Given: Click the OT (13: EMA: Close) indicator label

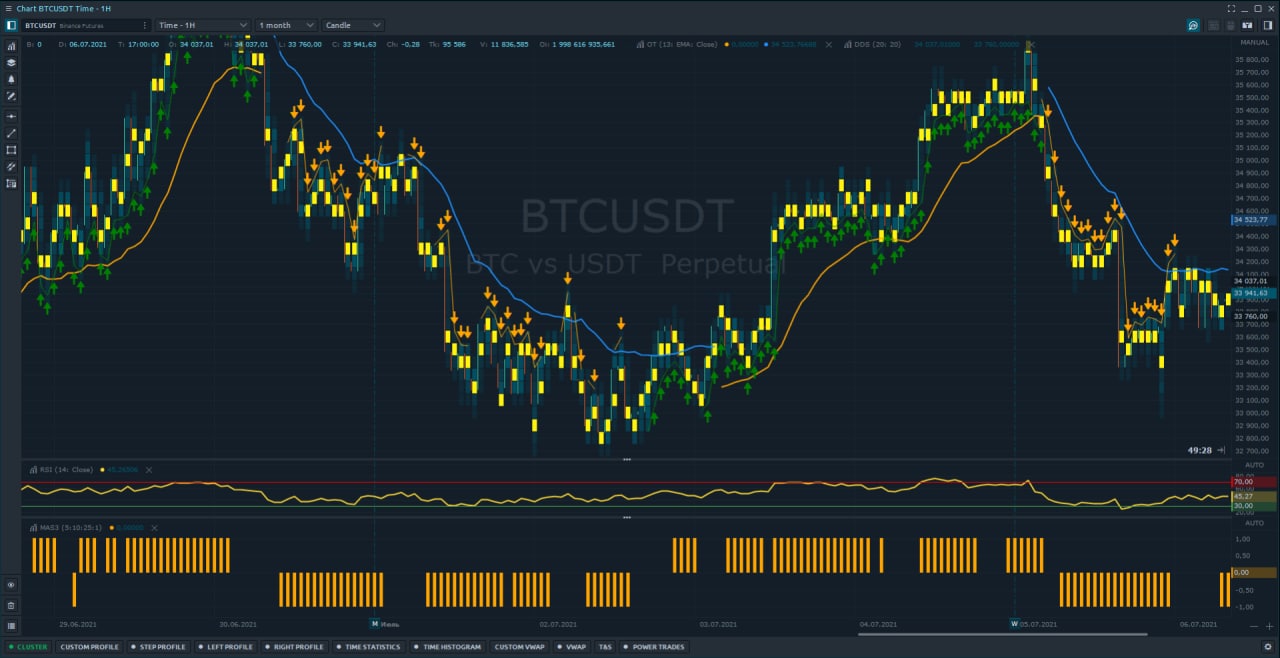Looking at the screenshot, I should point(682,44).
